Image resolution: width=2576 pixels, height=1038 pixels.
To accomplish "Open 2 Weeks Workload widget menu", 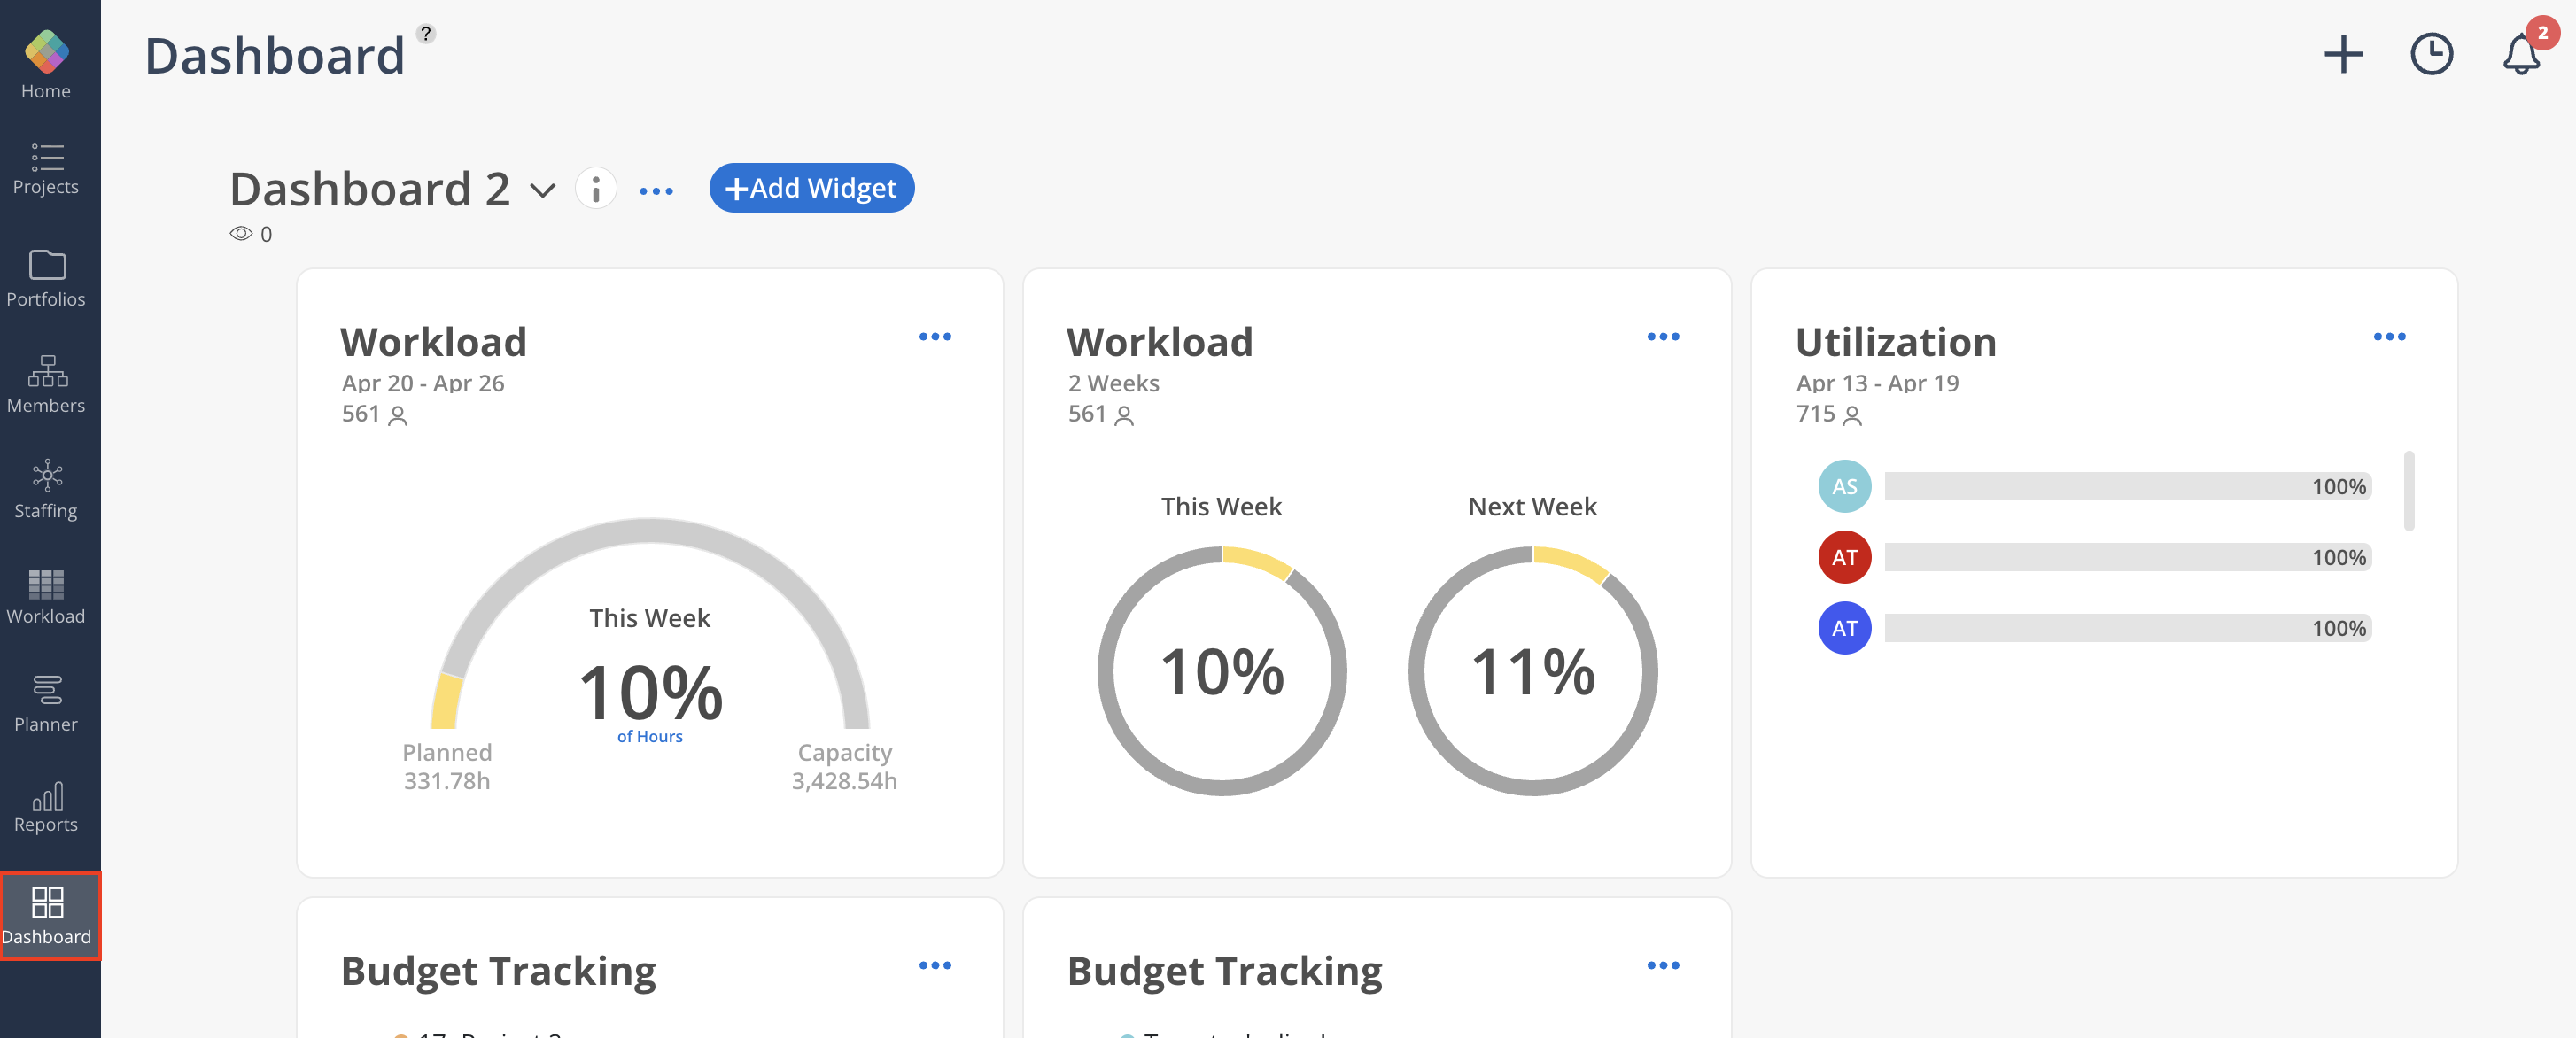I will point(1662,337).
